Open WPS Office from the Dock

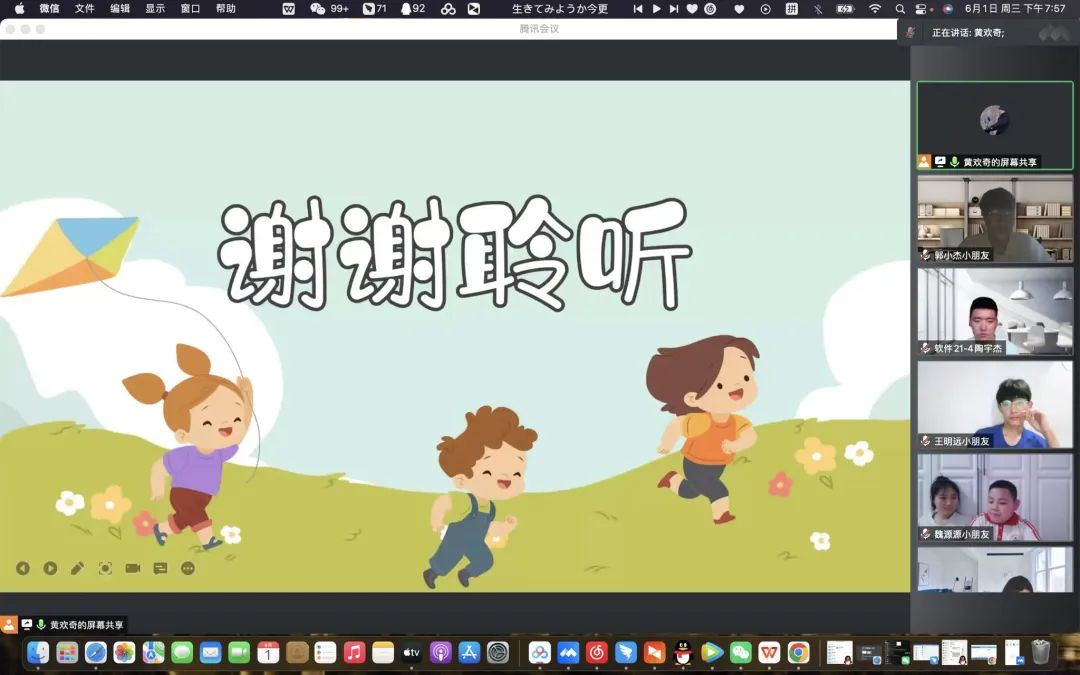pos(769,653)
